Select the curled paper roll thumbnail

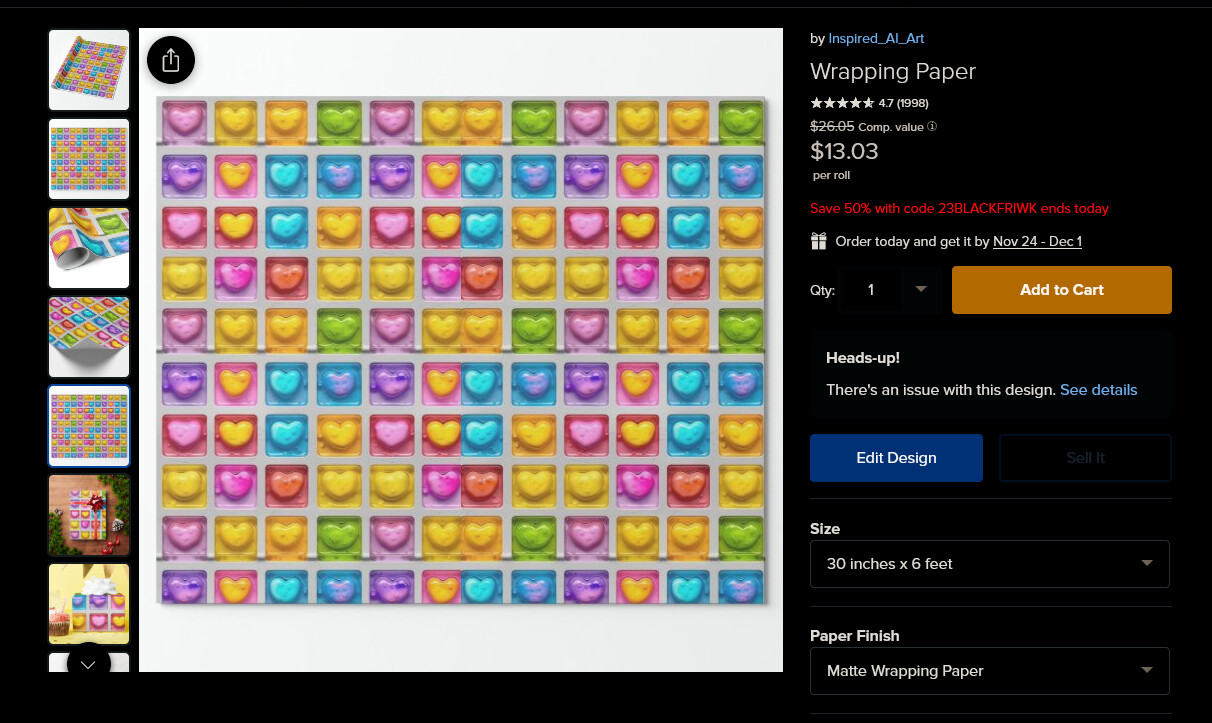coord(89,248)
